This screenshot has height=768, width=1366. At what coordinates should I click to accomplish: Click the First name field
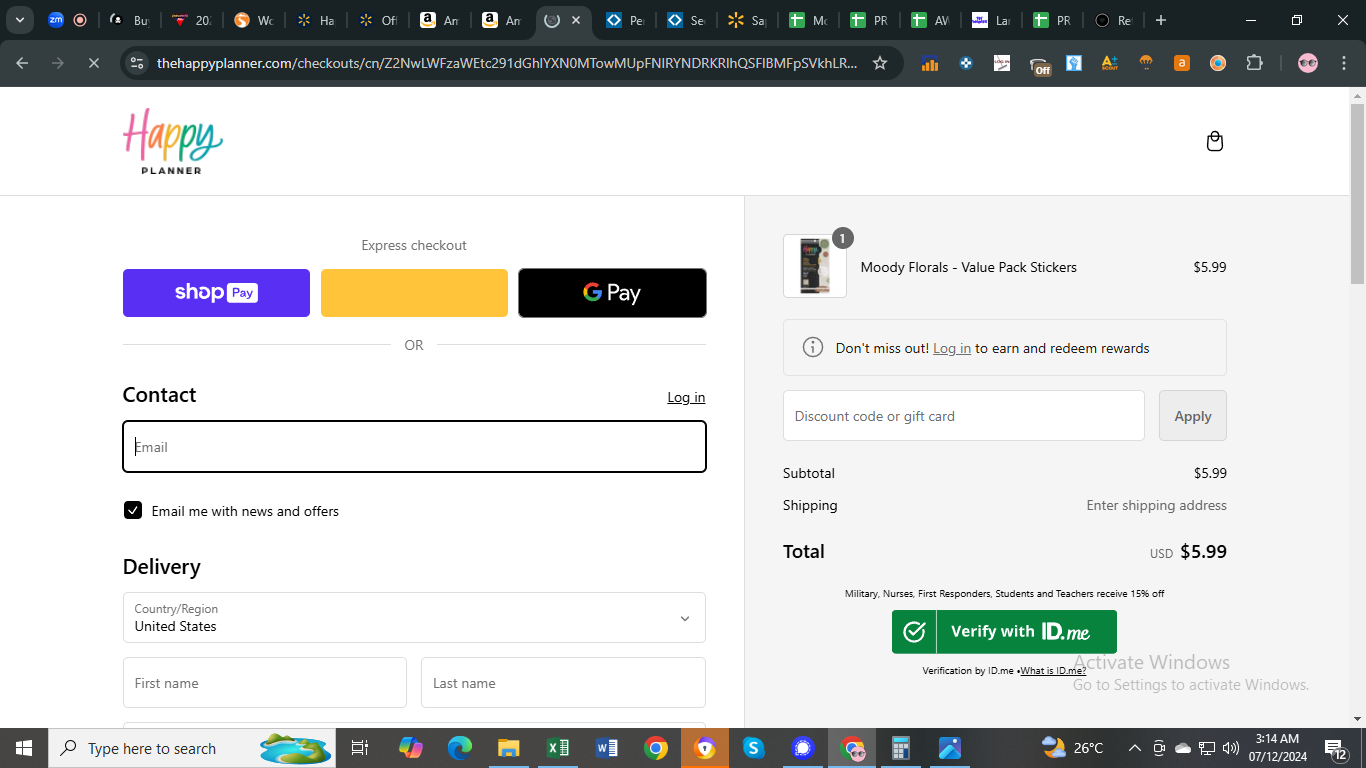265,683
